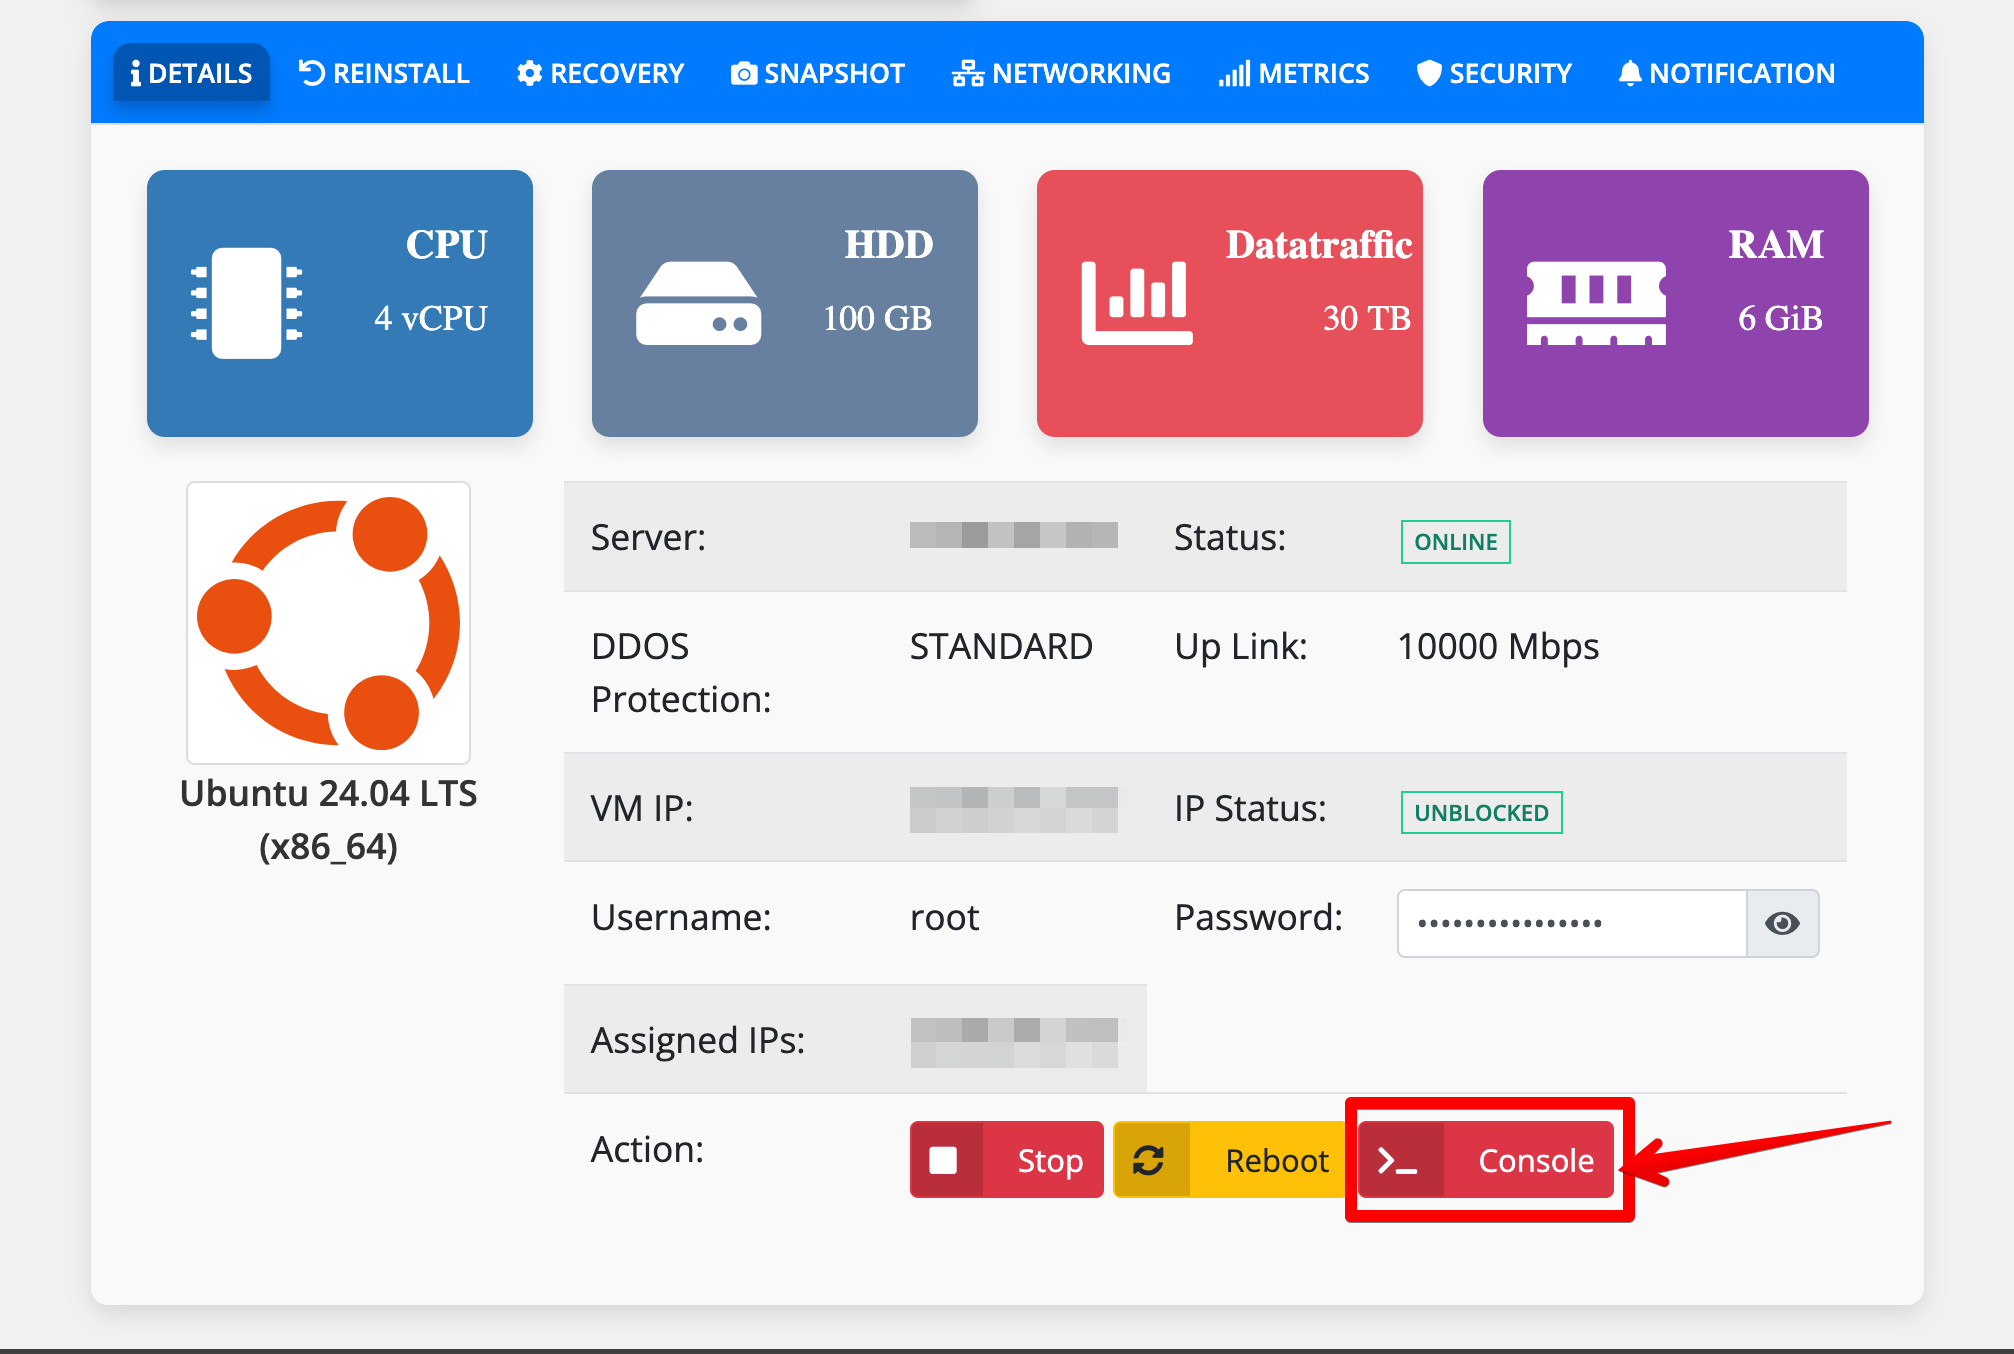
Task: Click the Console terminal prompt icon
Action: [x=1398, y=1160]
